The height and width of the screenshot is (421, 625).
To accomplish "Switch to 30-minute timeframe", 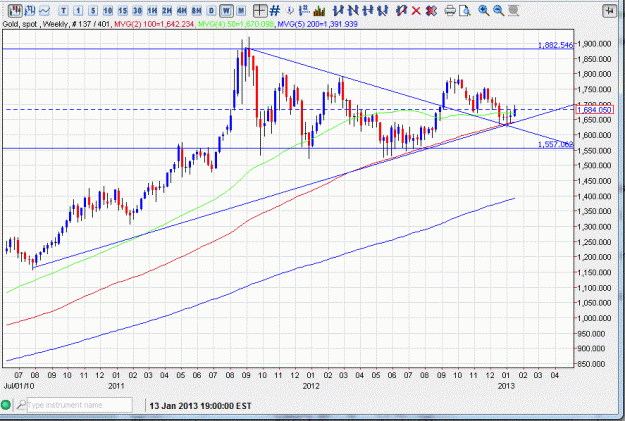I will [138, 11].
